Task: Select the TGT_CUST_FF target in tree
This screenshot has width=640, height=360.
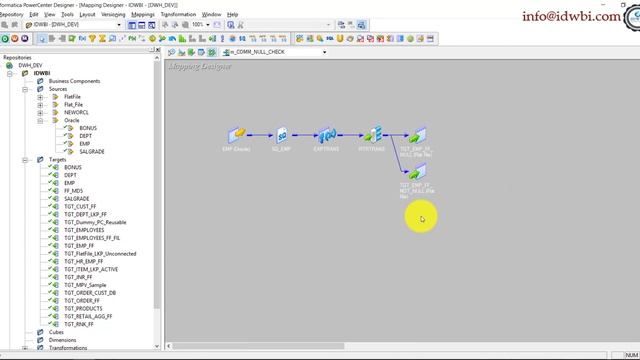Action: pyautogui.click(x=80, y=207)
